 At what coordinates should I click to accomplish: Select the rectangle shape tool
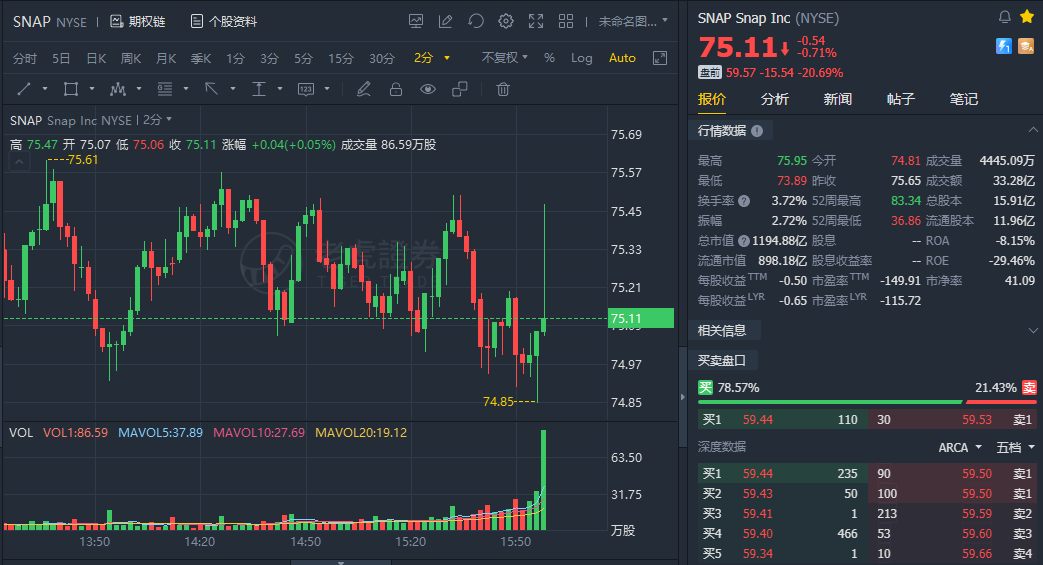pyautogui.click(x=71, y=89)
